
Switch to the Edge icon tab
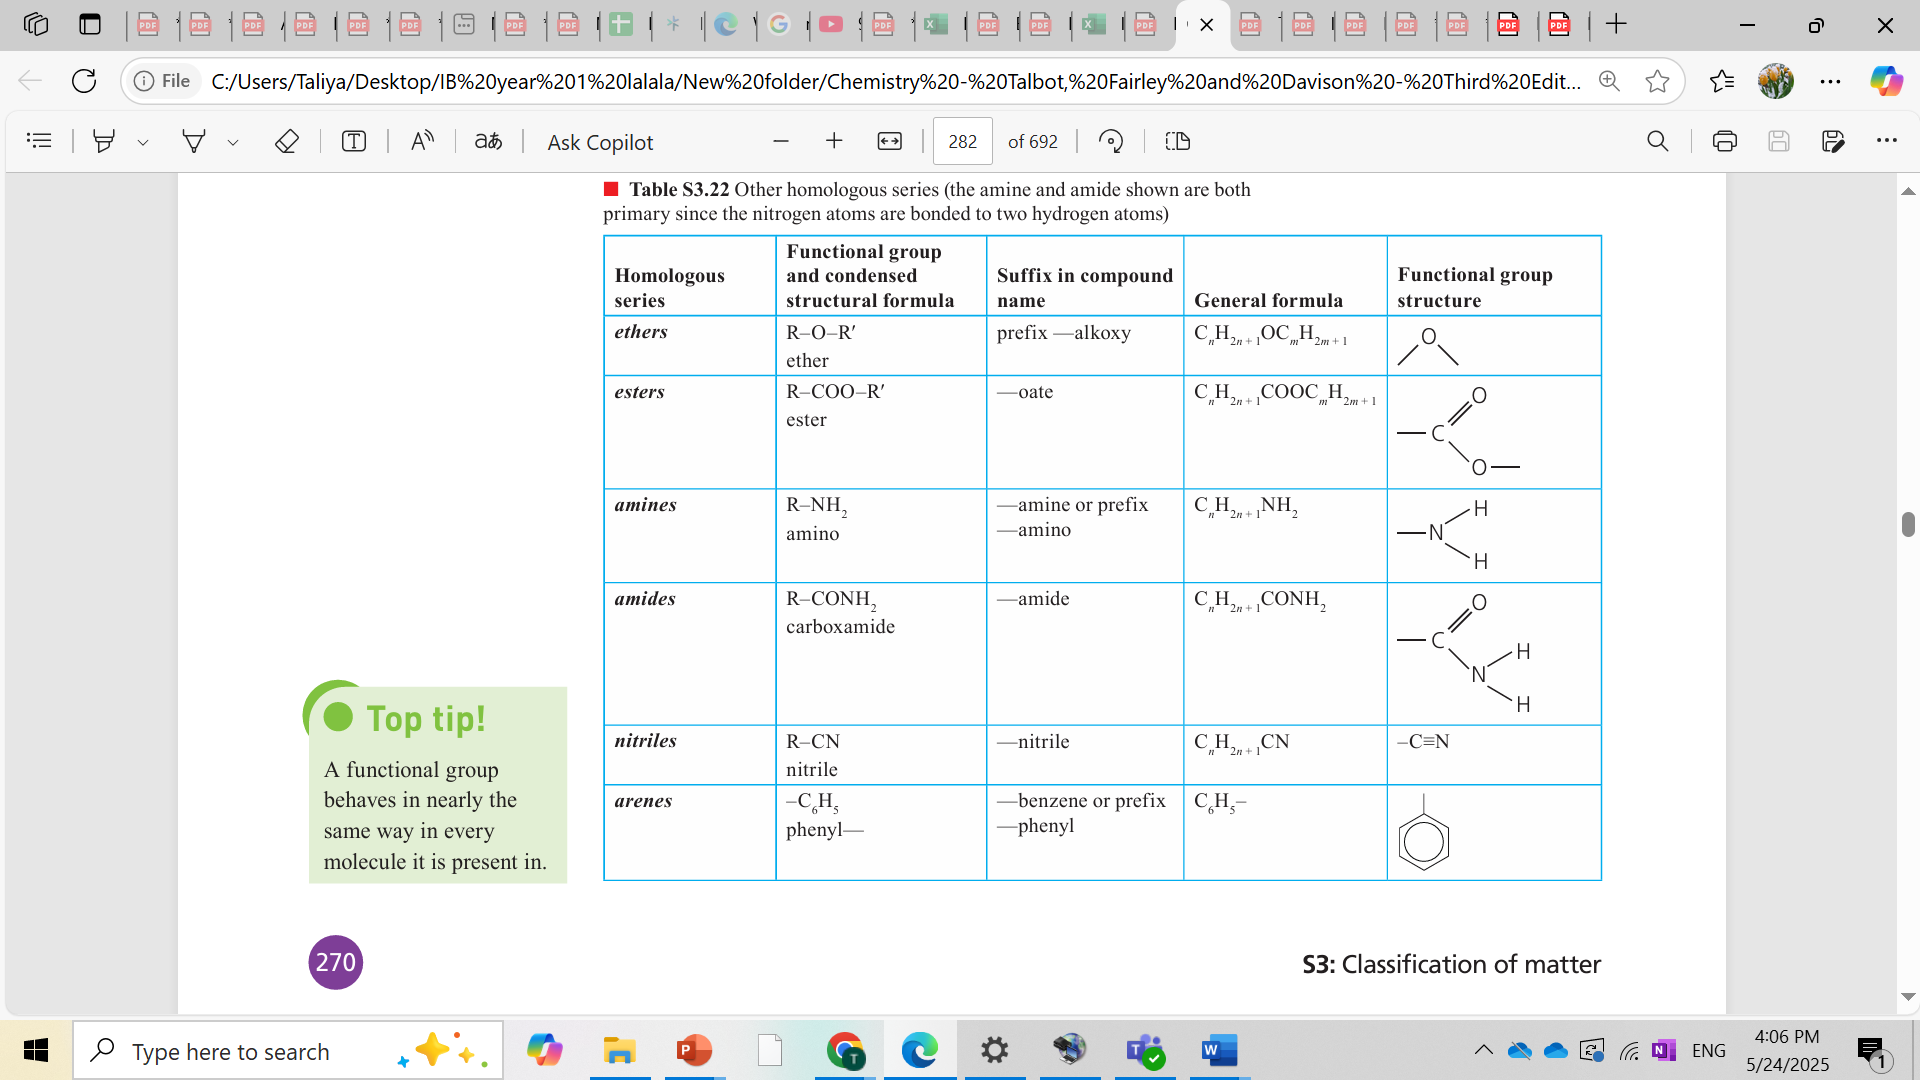click(726, 24)
